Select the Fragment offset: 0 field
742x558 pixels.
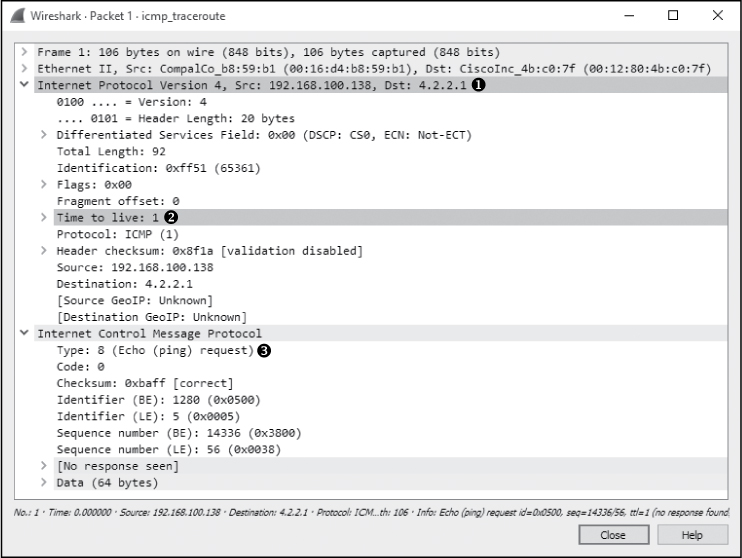(x=390, y=201)
